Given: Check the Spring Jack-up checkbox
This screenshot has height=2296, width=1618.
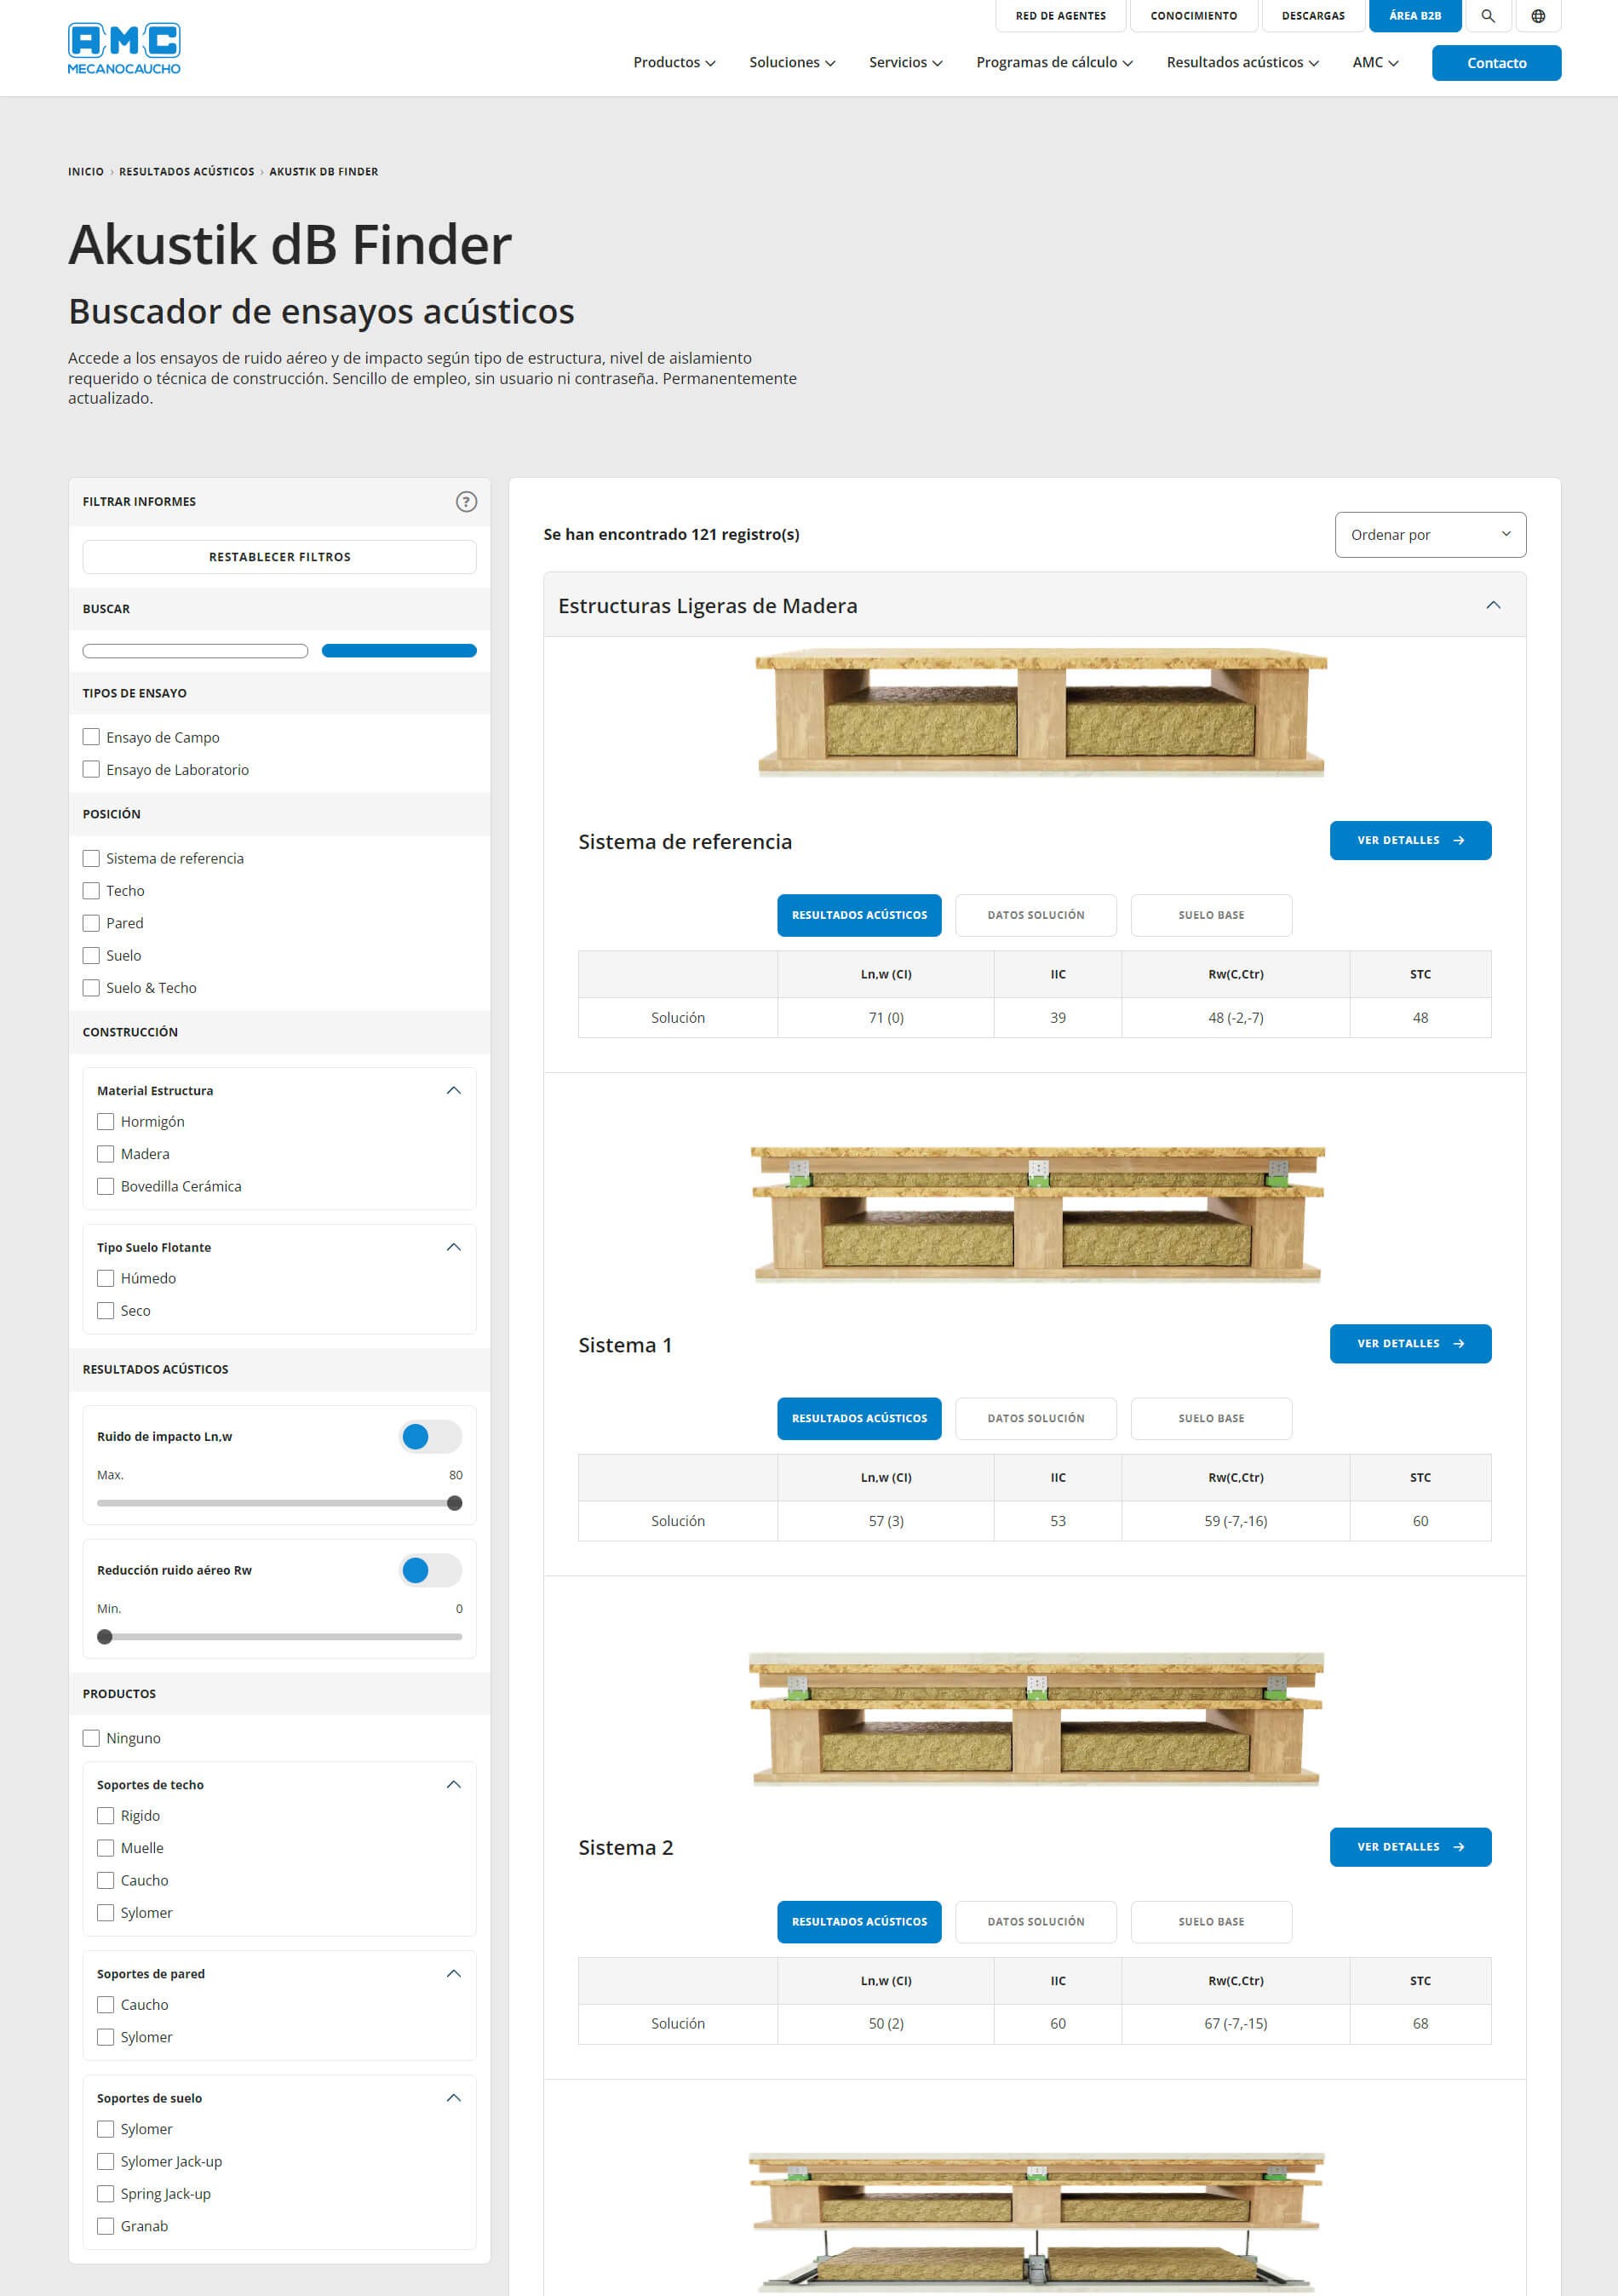Looking at the screenshot, I should (105, 2193).
